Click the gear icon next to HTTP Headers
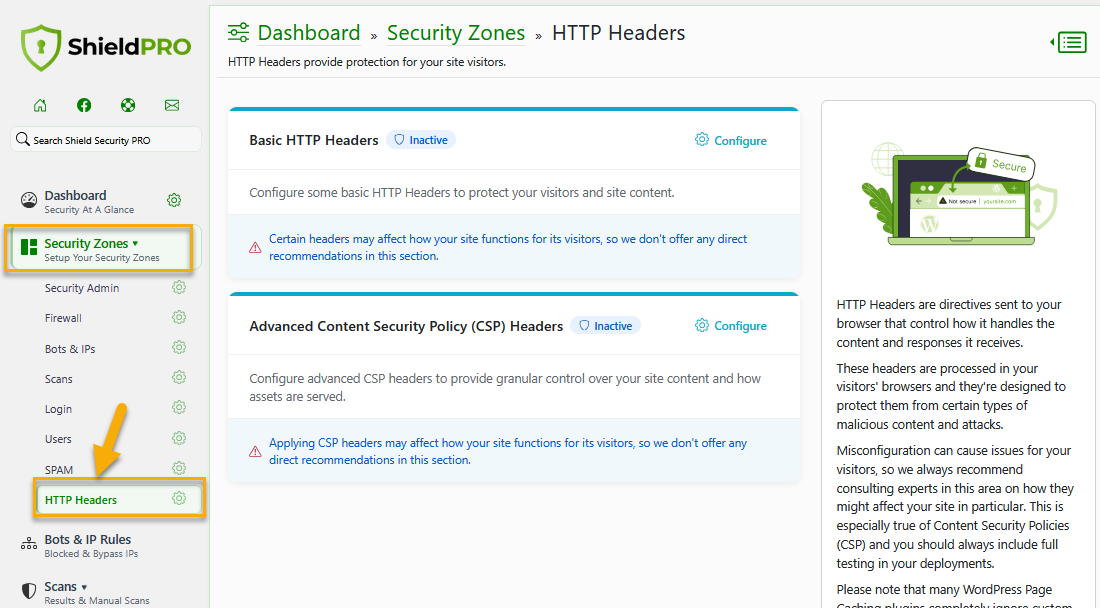1100x608 pixels. coord(179,499)
